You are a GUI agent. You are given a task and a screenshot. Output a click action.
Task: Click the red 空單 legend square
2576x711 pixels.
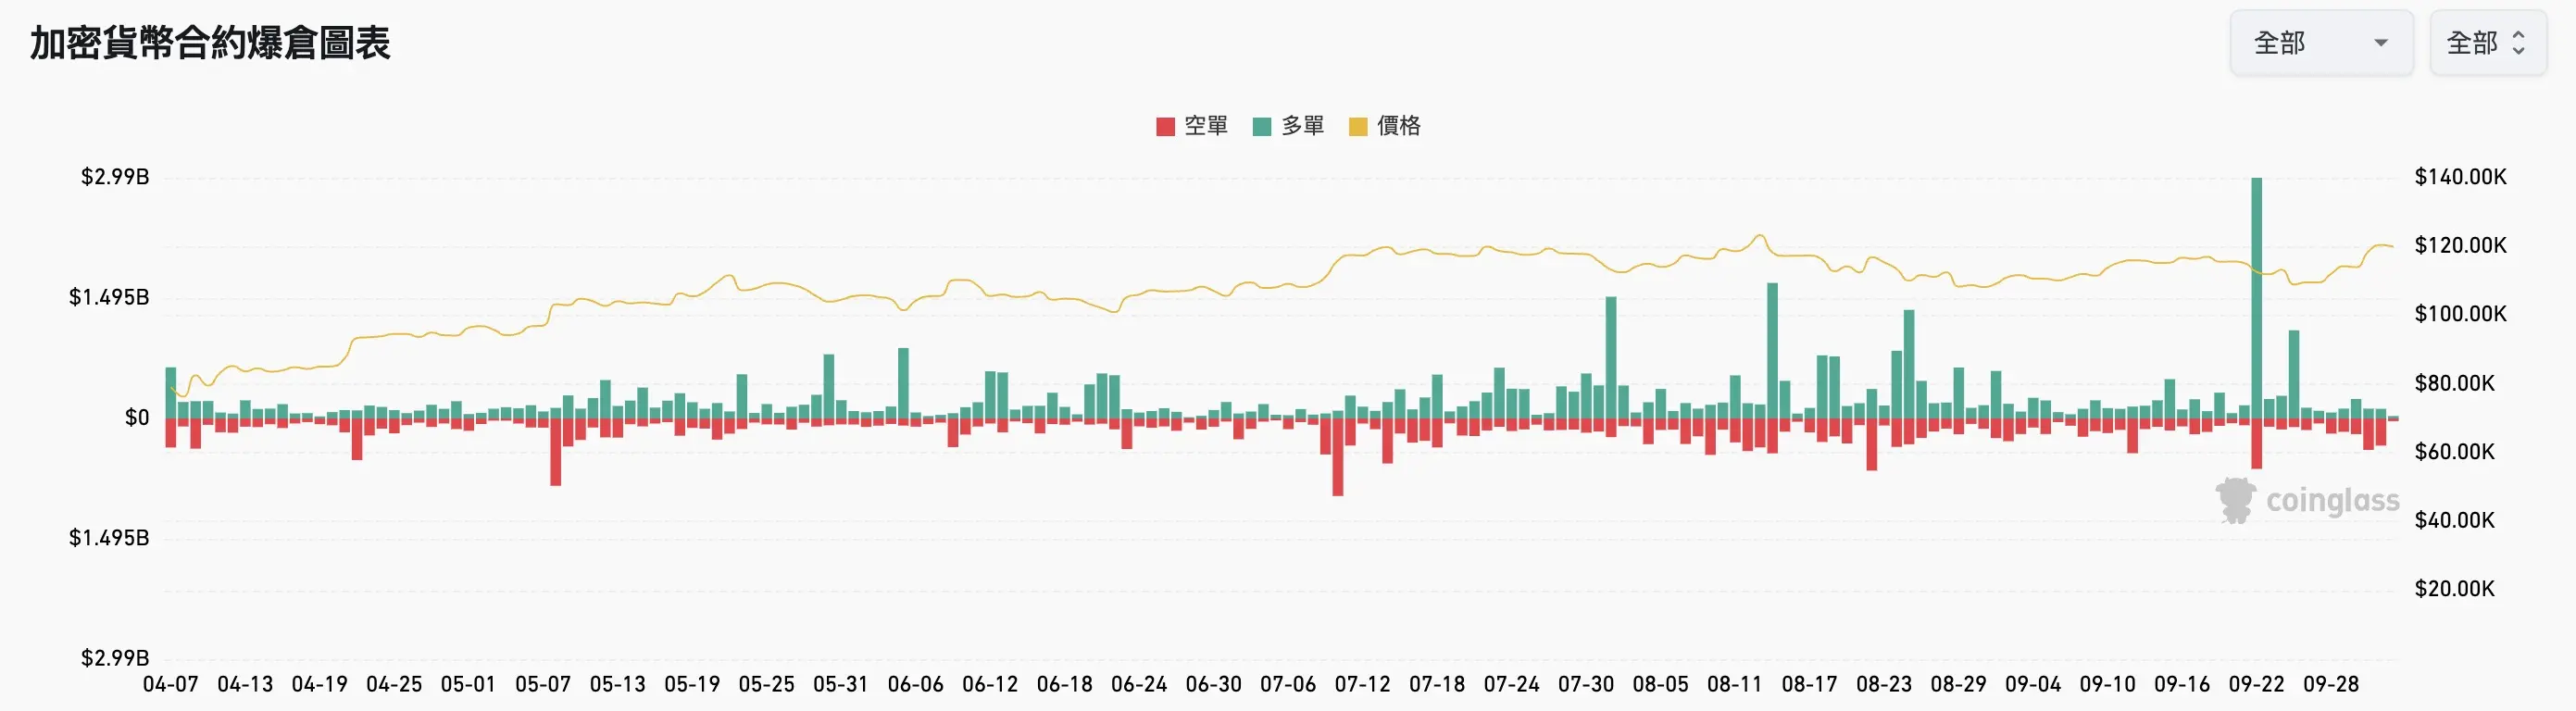1165,127
